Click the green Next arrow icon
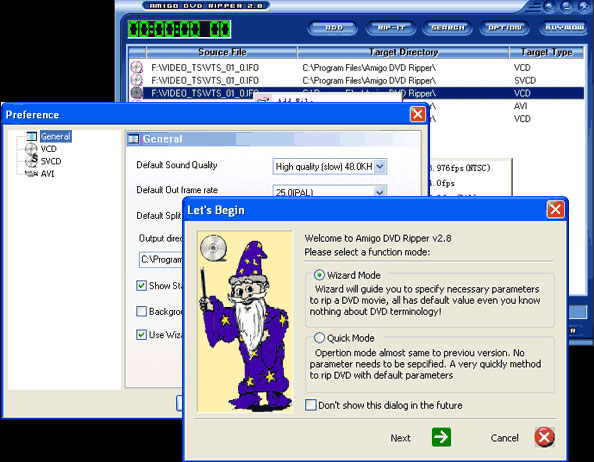This screenshot has width=594, height=462. tap(441, 437)
